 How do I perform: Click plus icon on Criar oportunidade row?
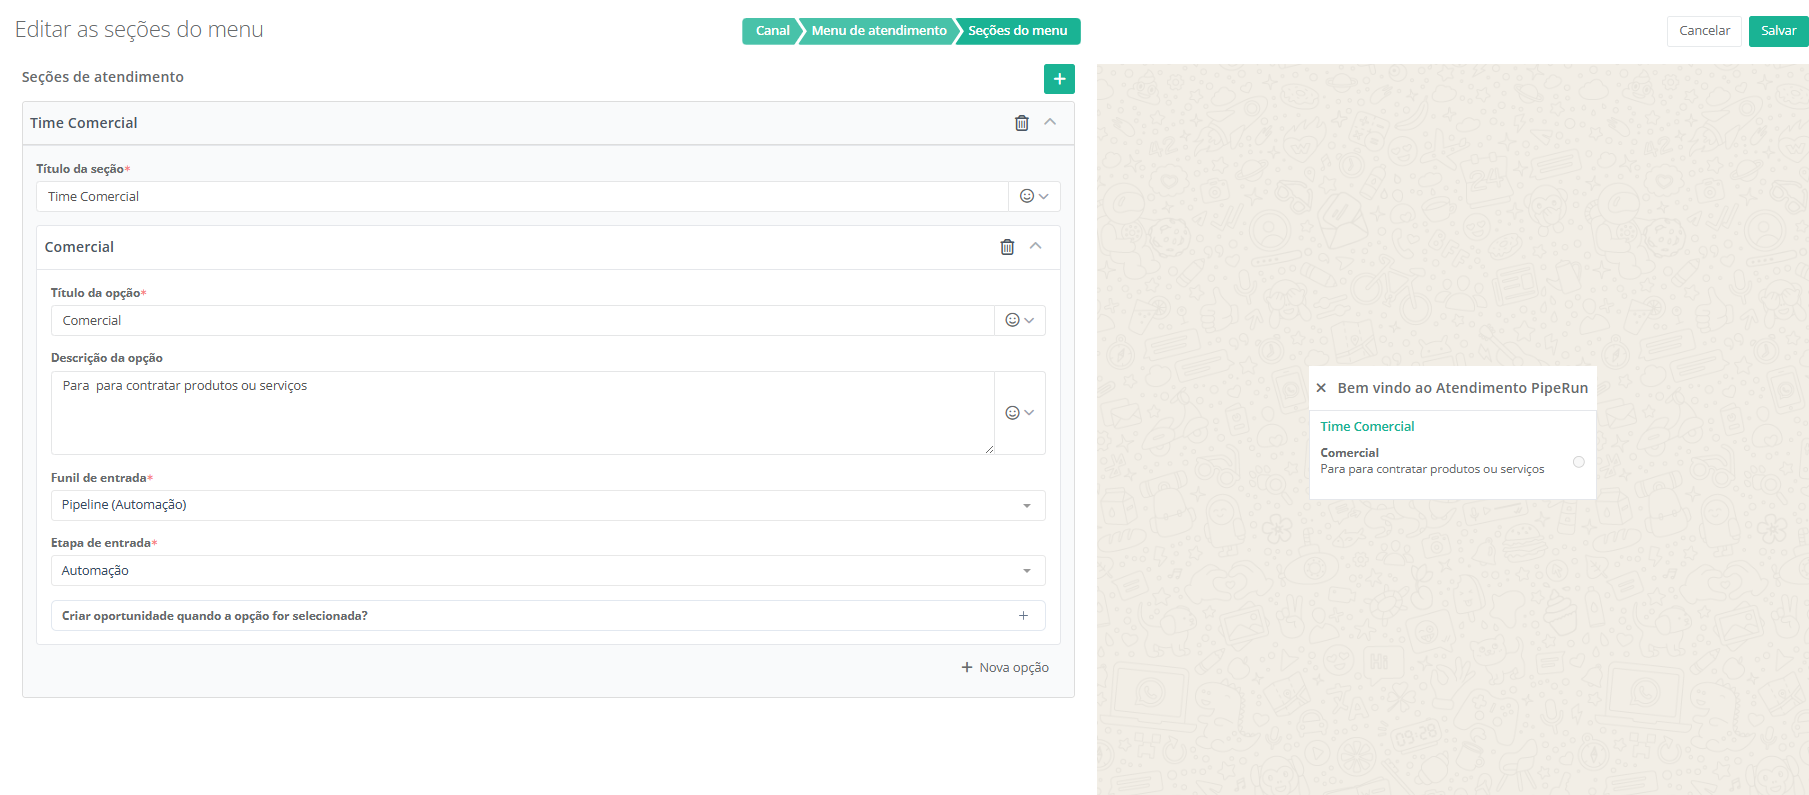point(1023,616)
